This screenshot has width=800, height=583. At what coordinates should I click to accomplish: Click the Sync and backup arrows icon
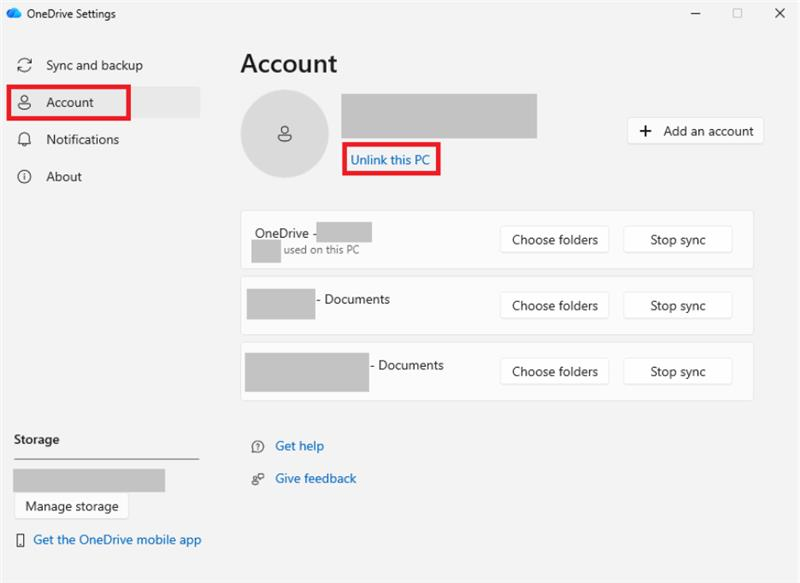point(24,65)
